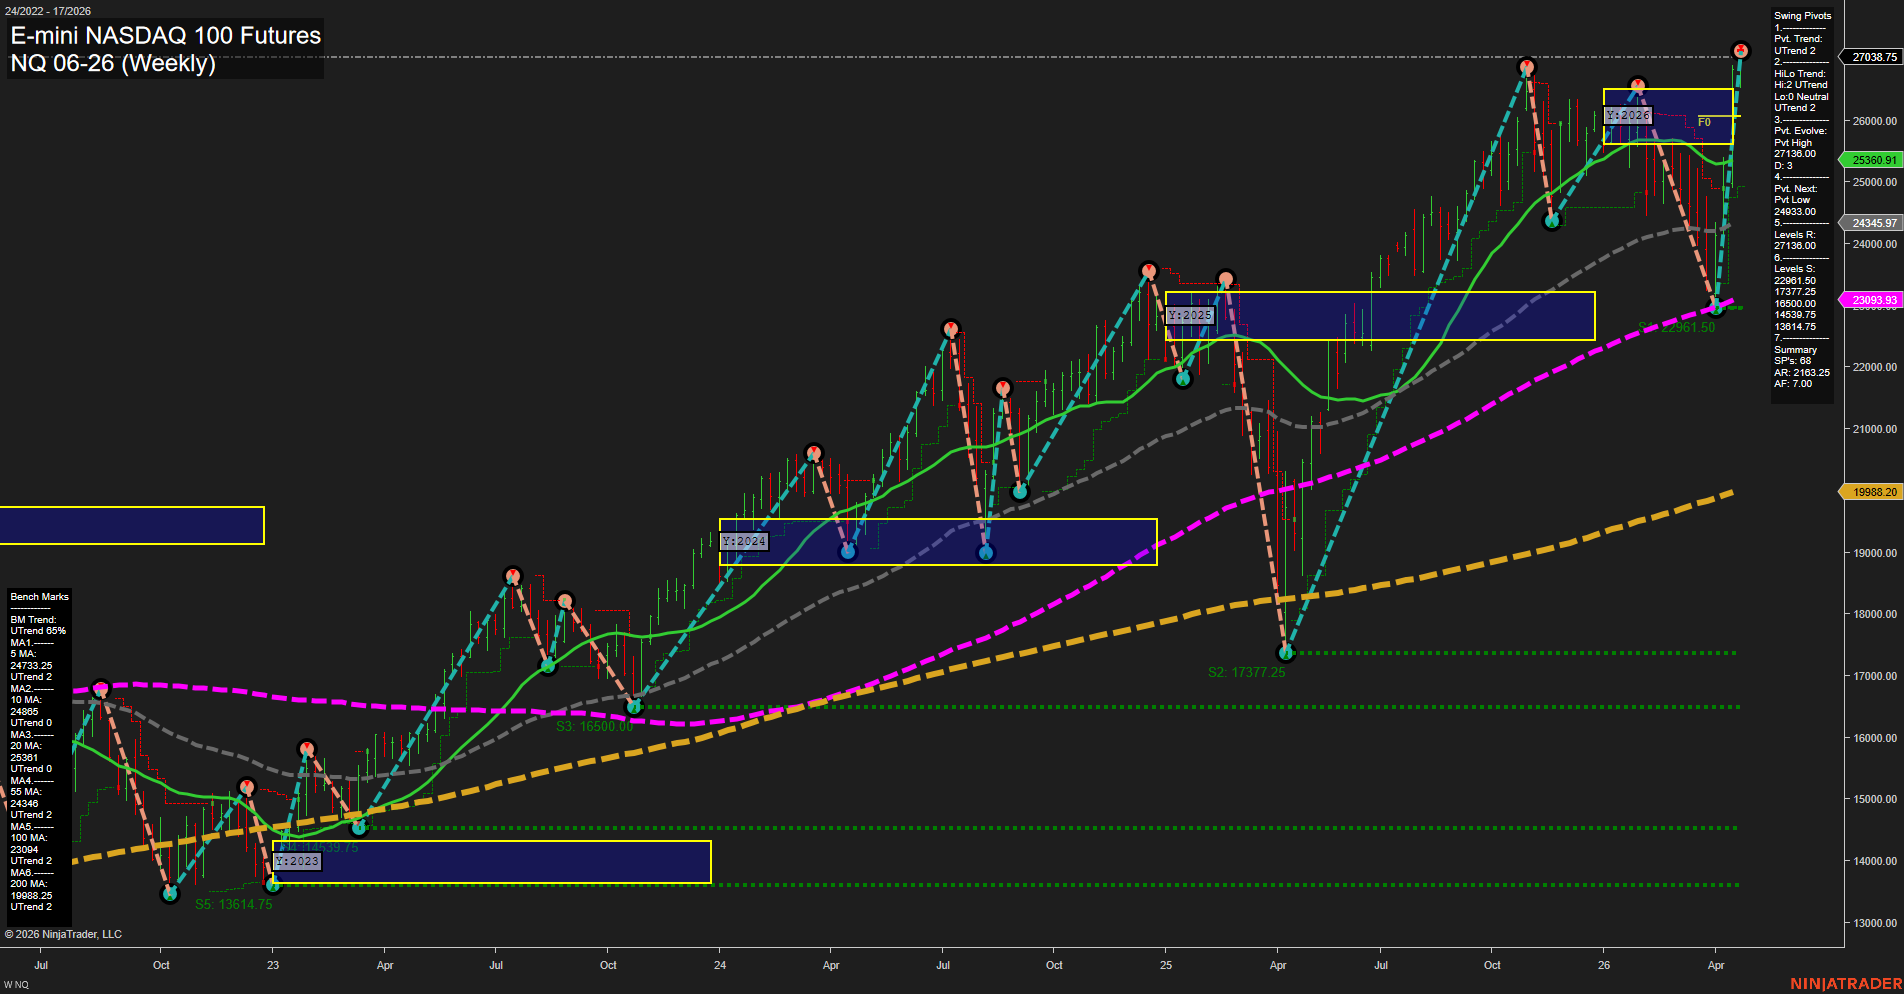Click the S3: 16500.00 support level label
The height and width of the screenshot is (994, 1904).
(595, 725)
